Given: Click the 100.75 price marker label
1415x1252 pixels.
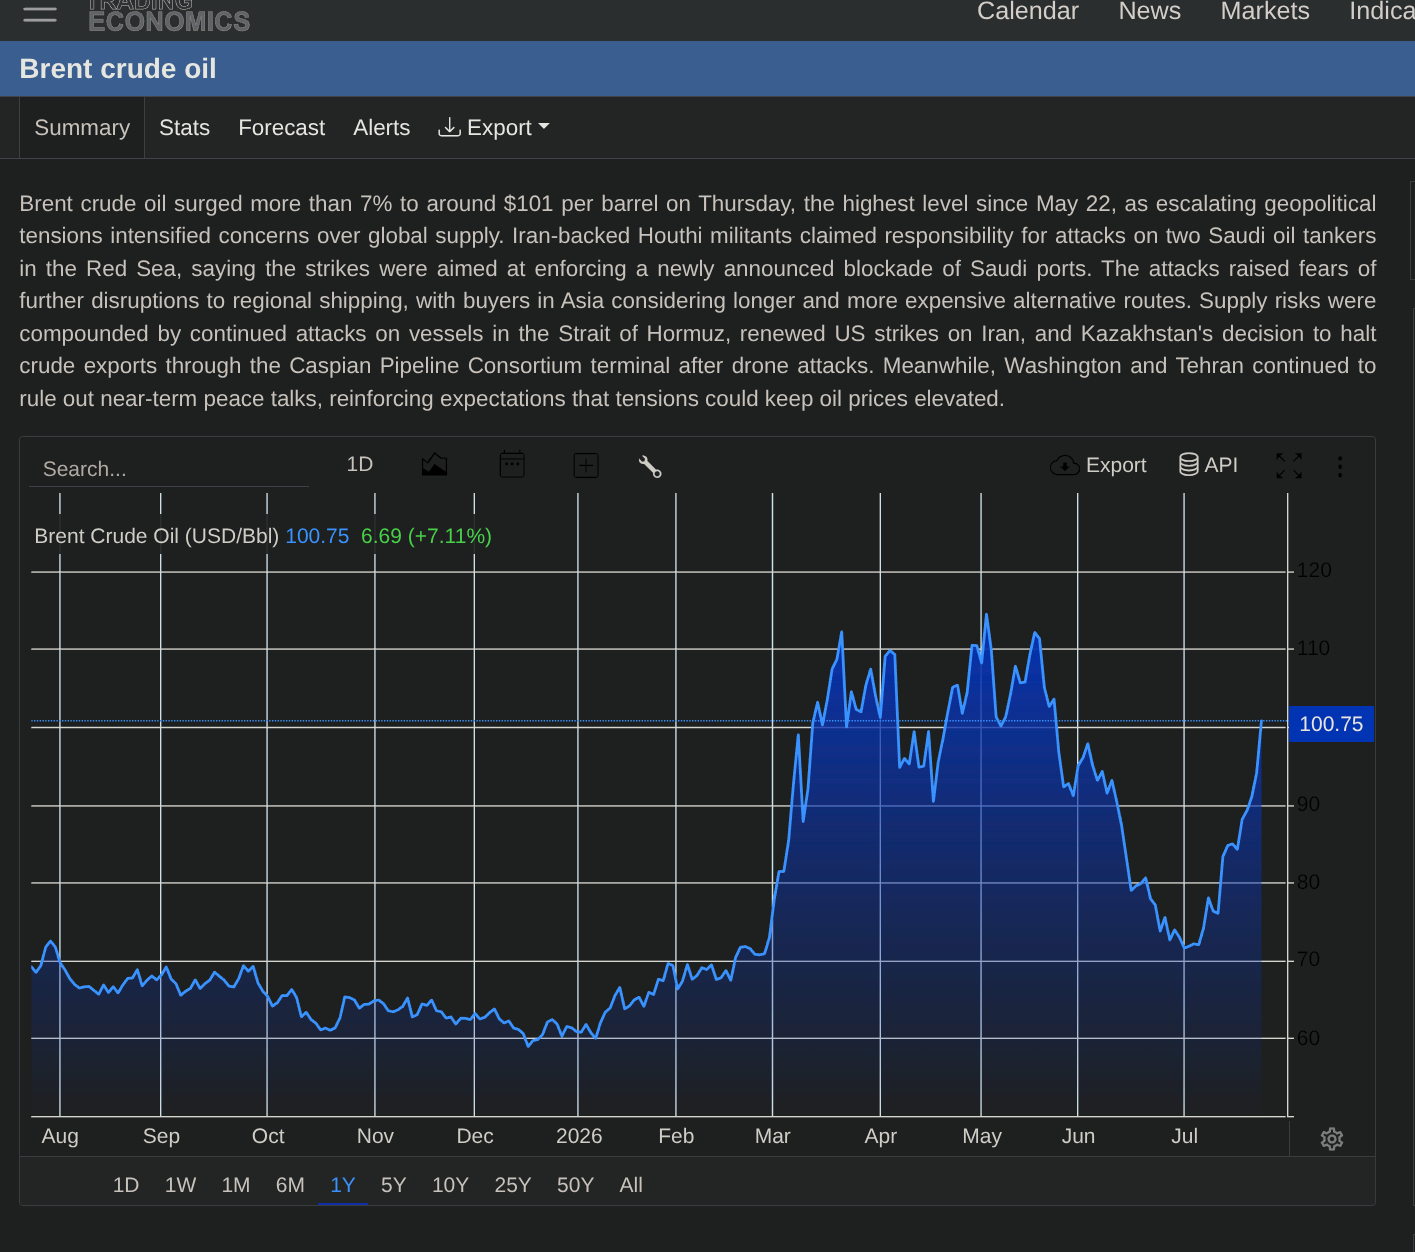Looking at the screenshot, I should tap(1331, 724).
